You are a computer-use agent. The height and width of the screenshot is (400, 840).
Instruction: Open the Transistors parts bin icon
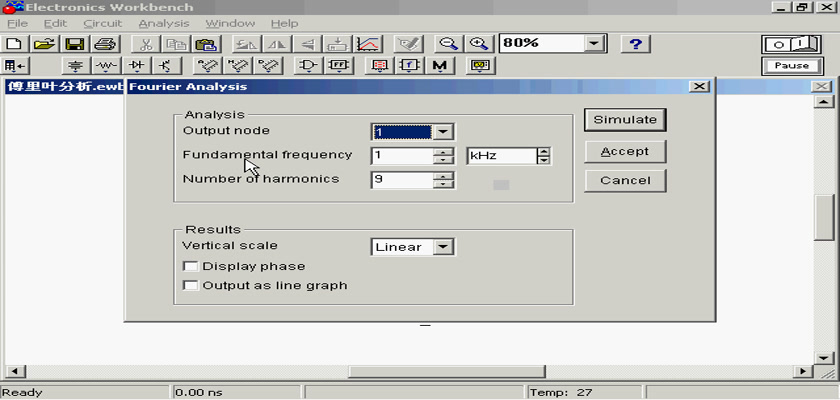tap(167, 66)
